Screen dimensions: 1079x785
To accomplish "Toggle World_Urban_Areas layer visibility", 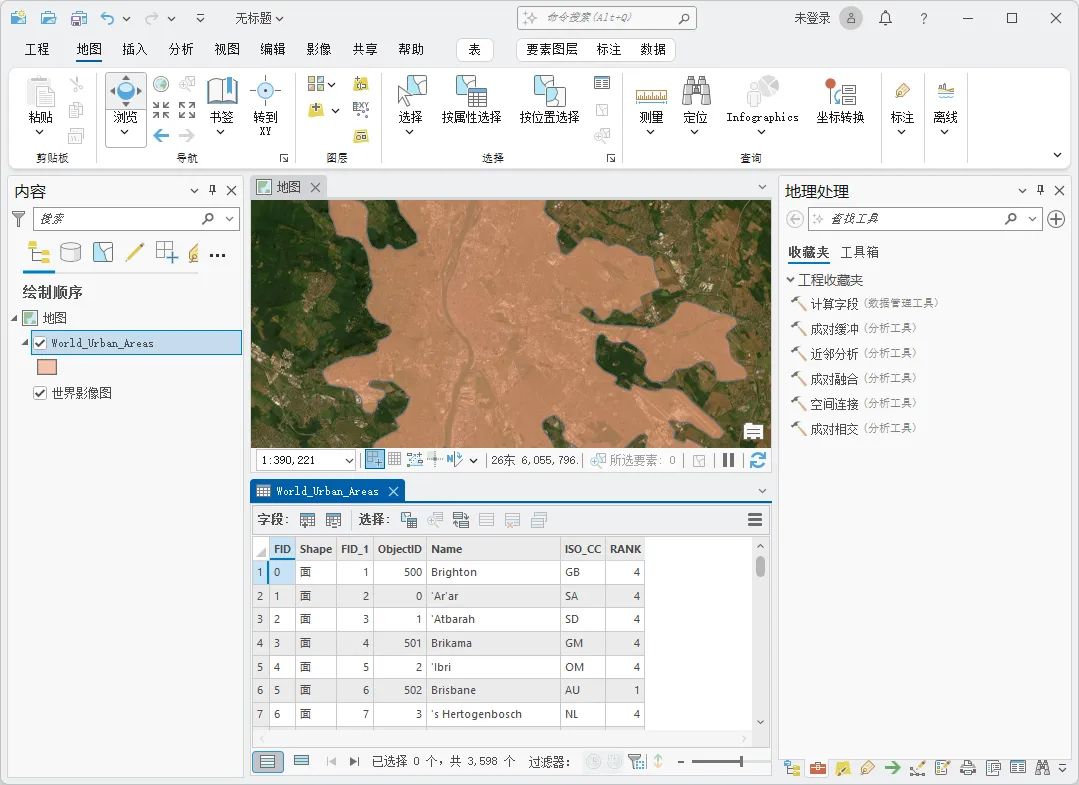I will click(x=41, y=343).
